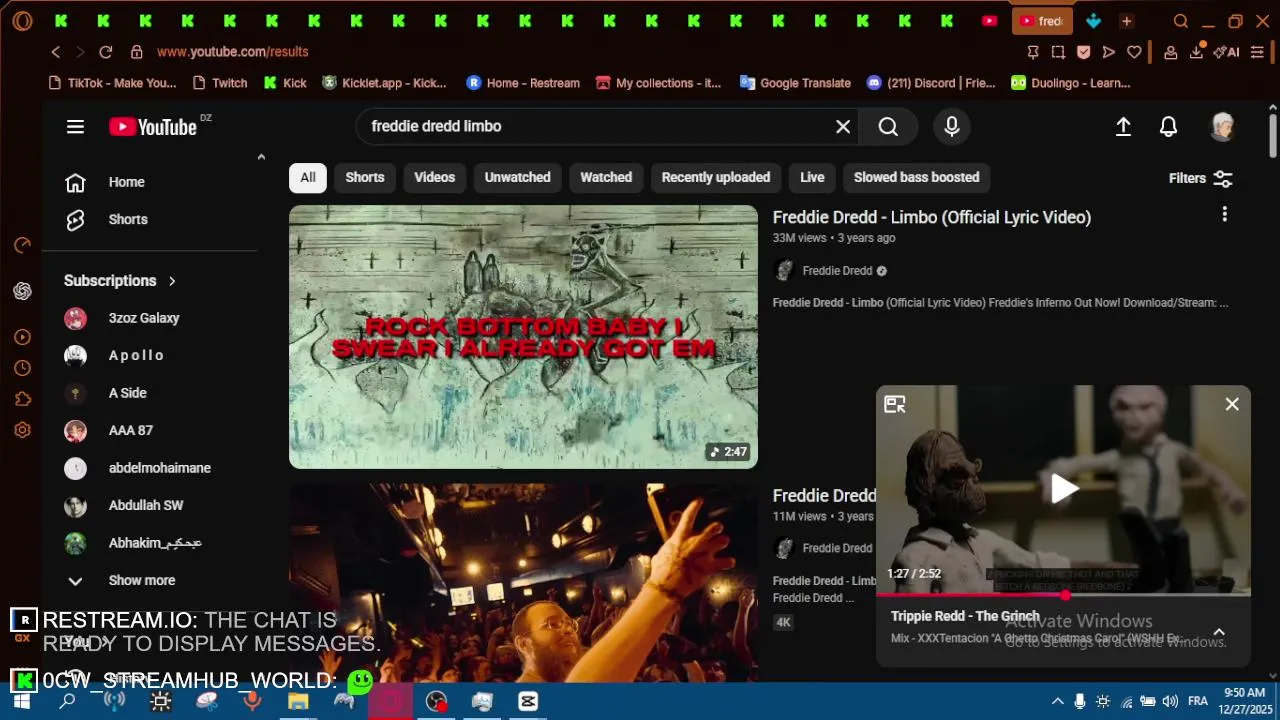This screenshot has width=1280, height=720.
Task: Start voice search with microphone
Action: tap(952, 126)
